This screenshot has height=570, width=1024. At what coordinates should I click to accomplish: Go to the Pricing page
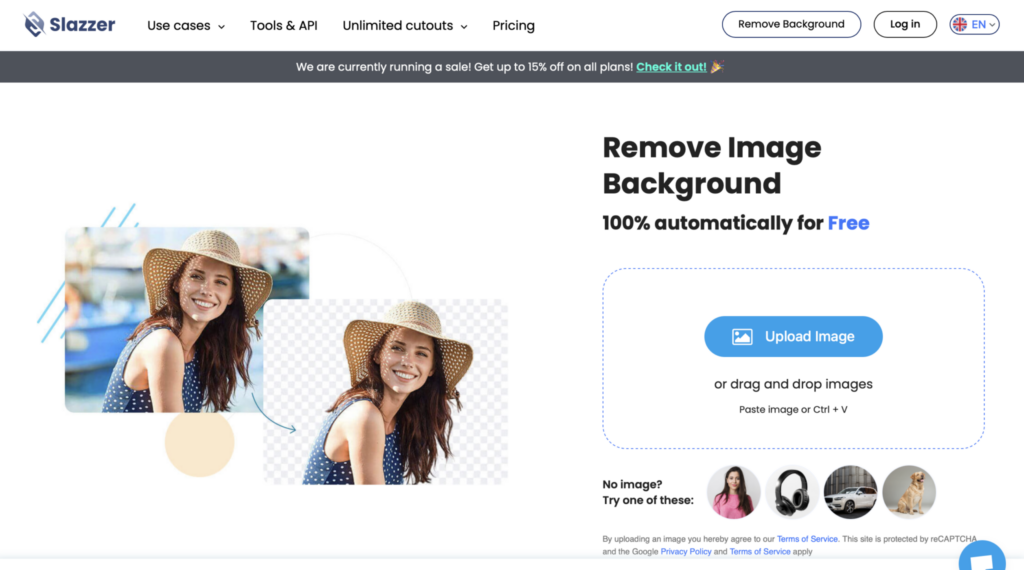pyautogui.click(x=513, y=25)
